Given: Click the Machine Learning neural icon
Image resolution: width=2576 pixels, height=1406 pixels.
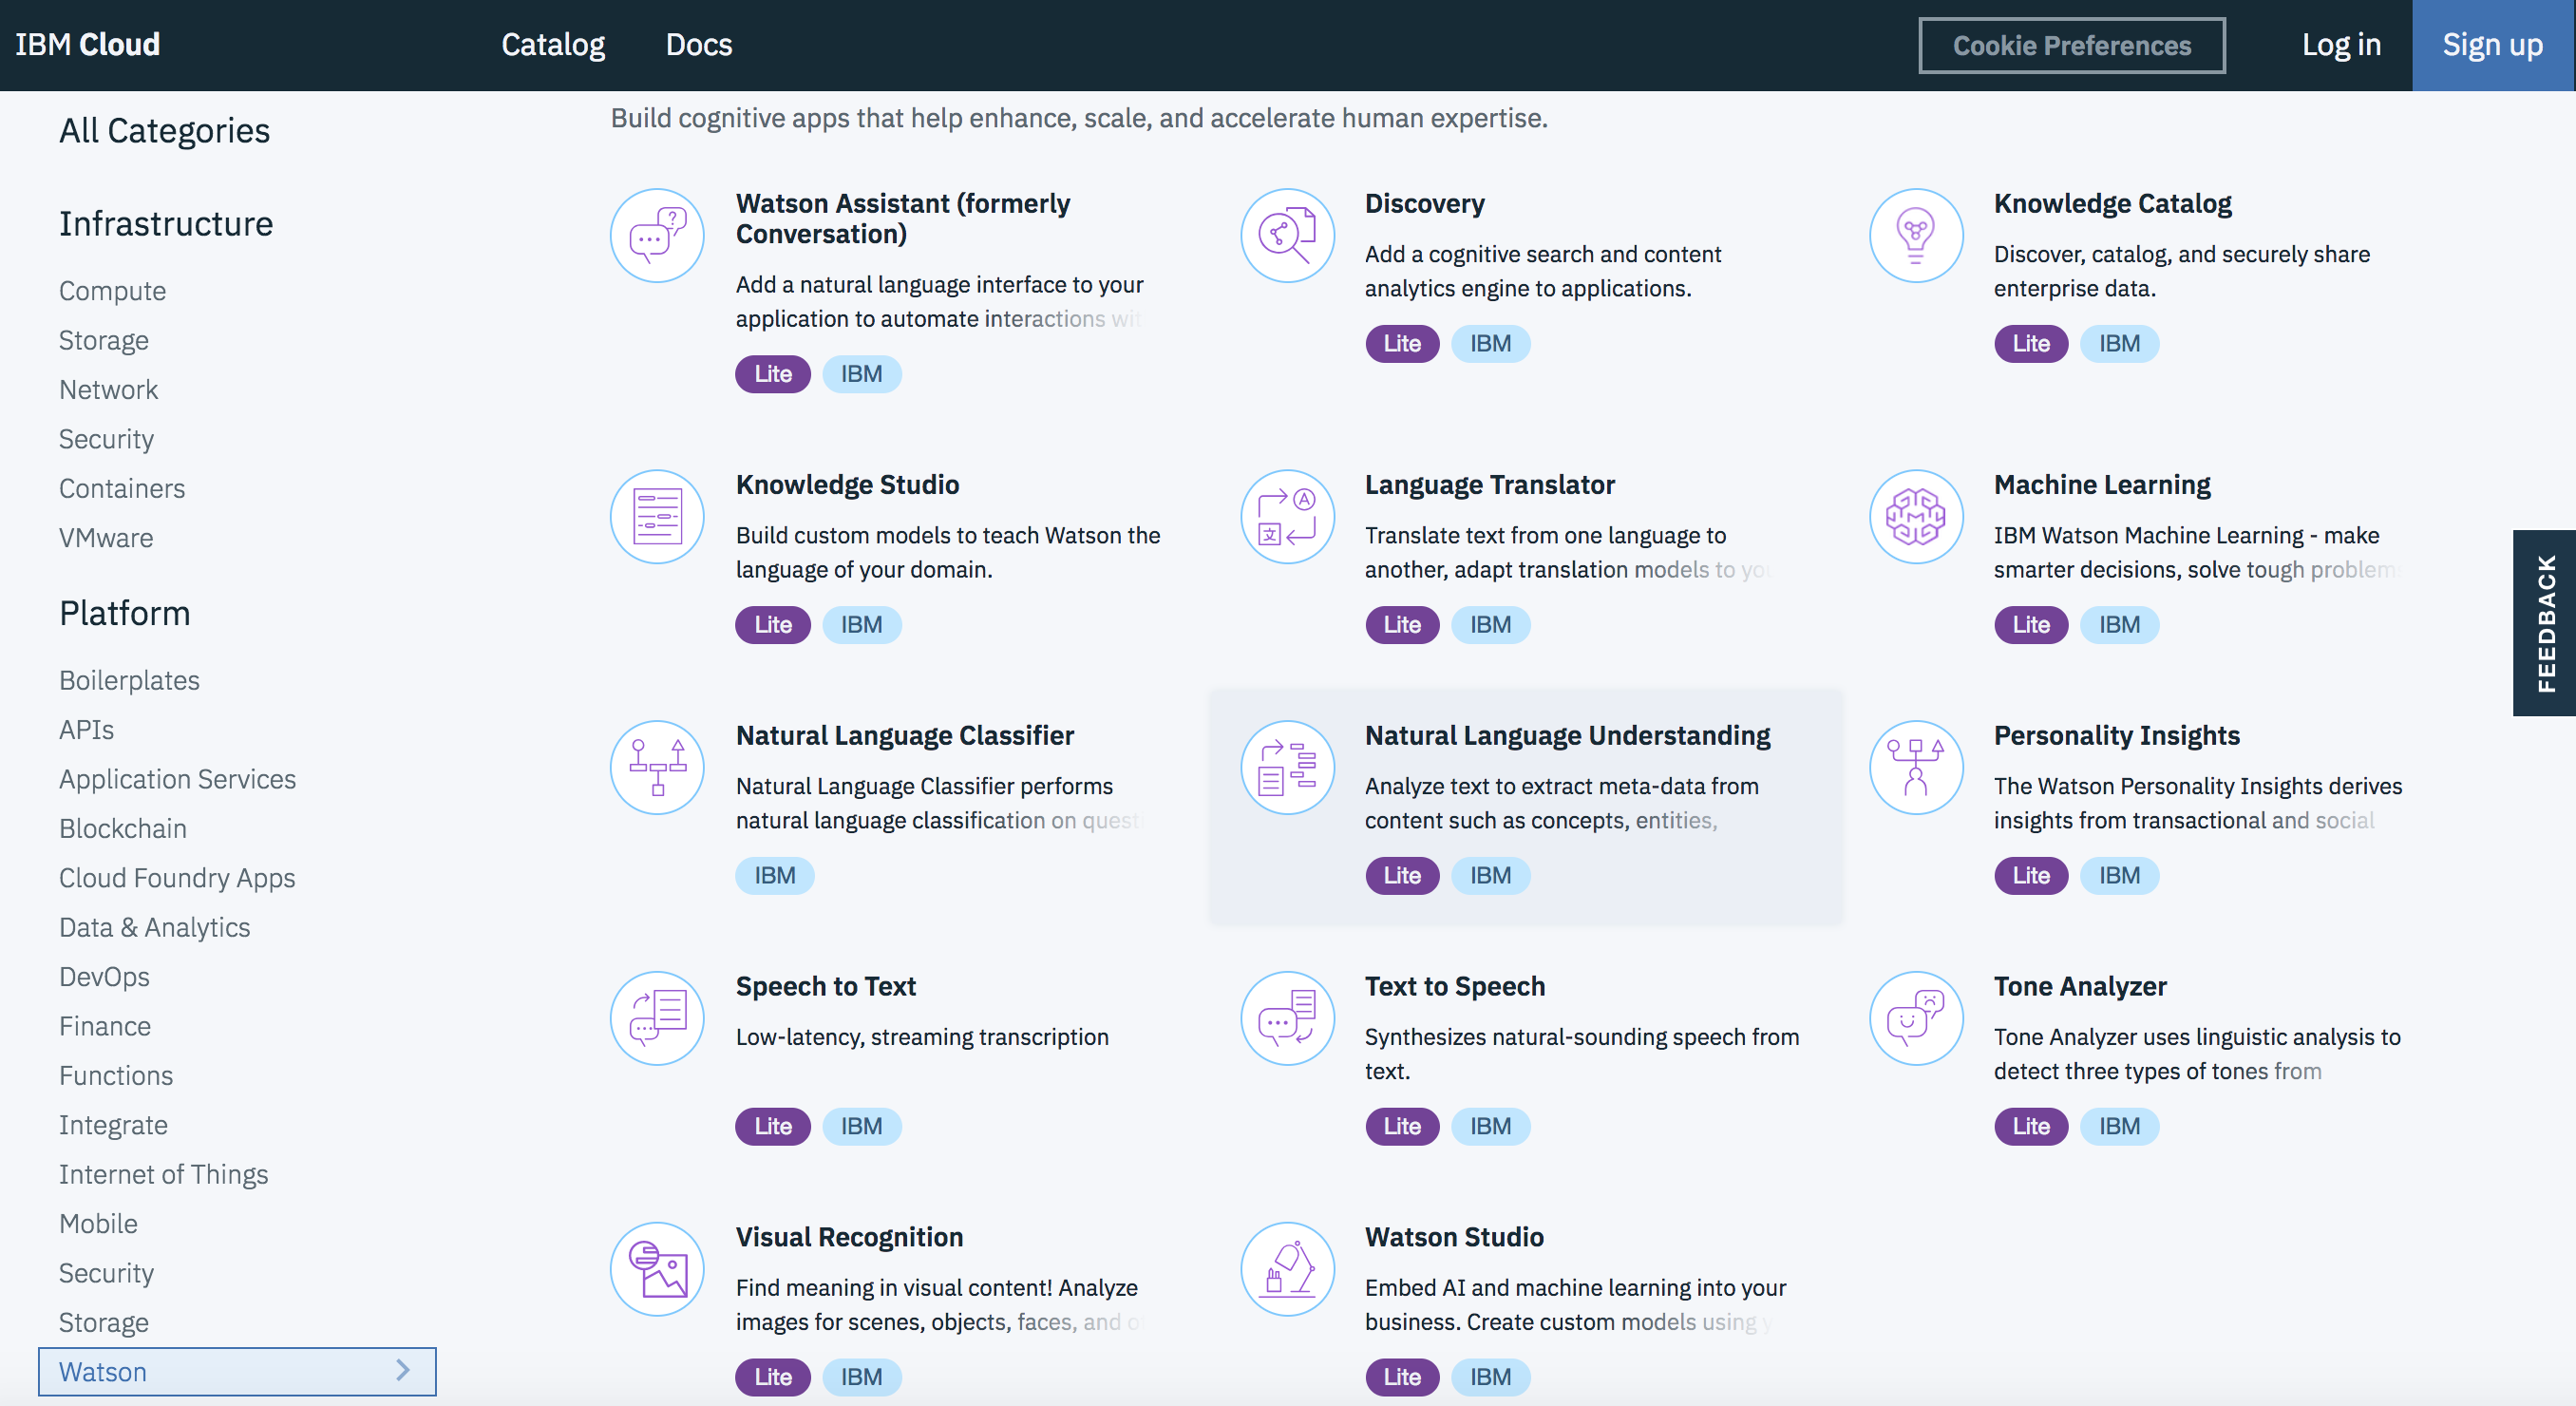Looking at the screenshot, I should [1916, 517].
